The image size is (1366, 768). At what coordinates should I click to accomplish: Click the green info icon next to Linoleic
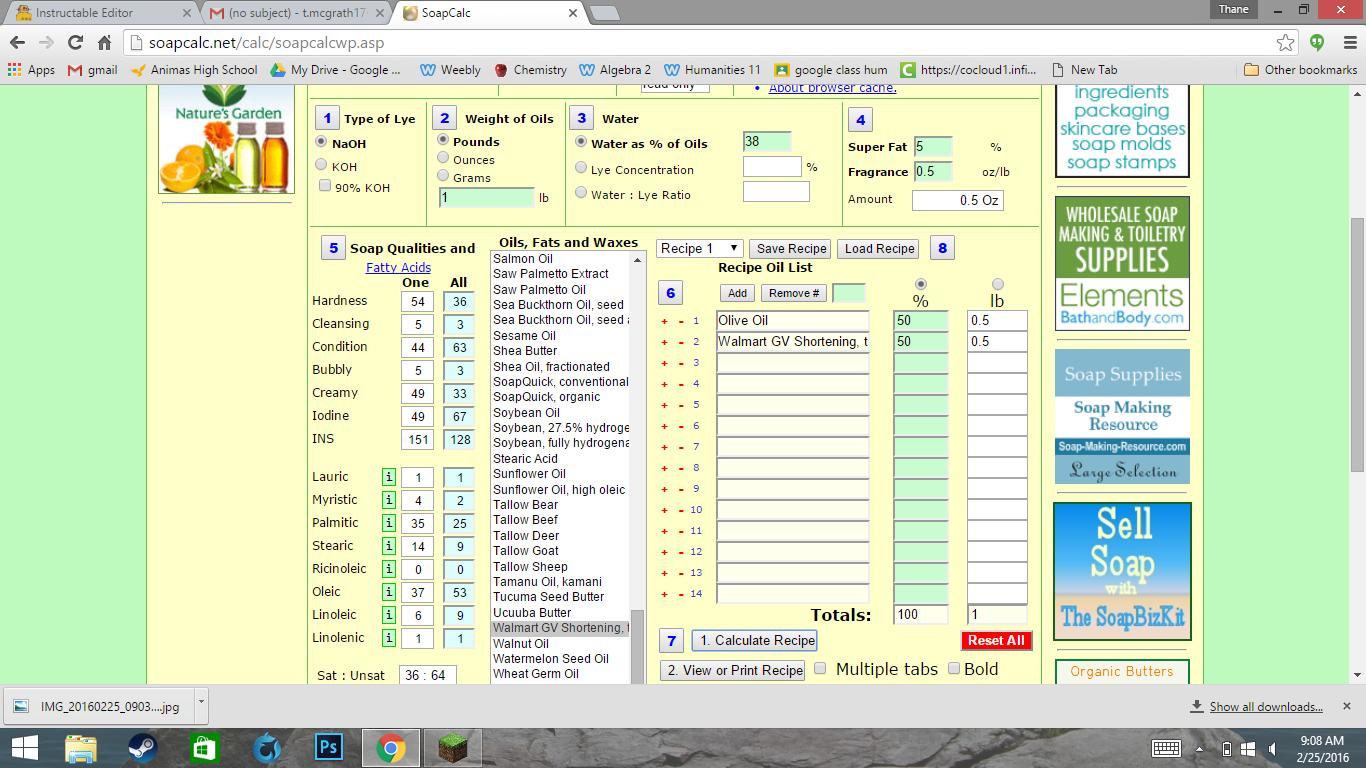(x=389, y=615)
